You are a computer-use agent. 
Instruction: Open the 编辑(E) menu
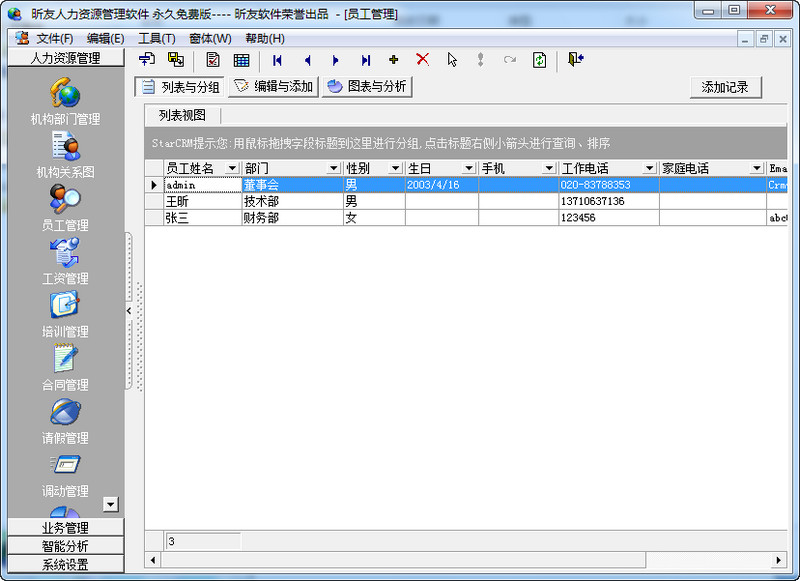point(106,38)
